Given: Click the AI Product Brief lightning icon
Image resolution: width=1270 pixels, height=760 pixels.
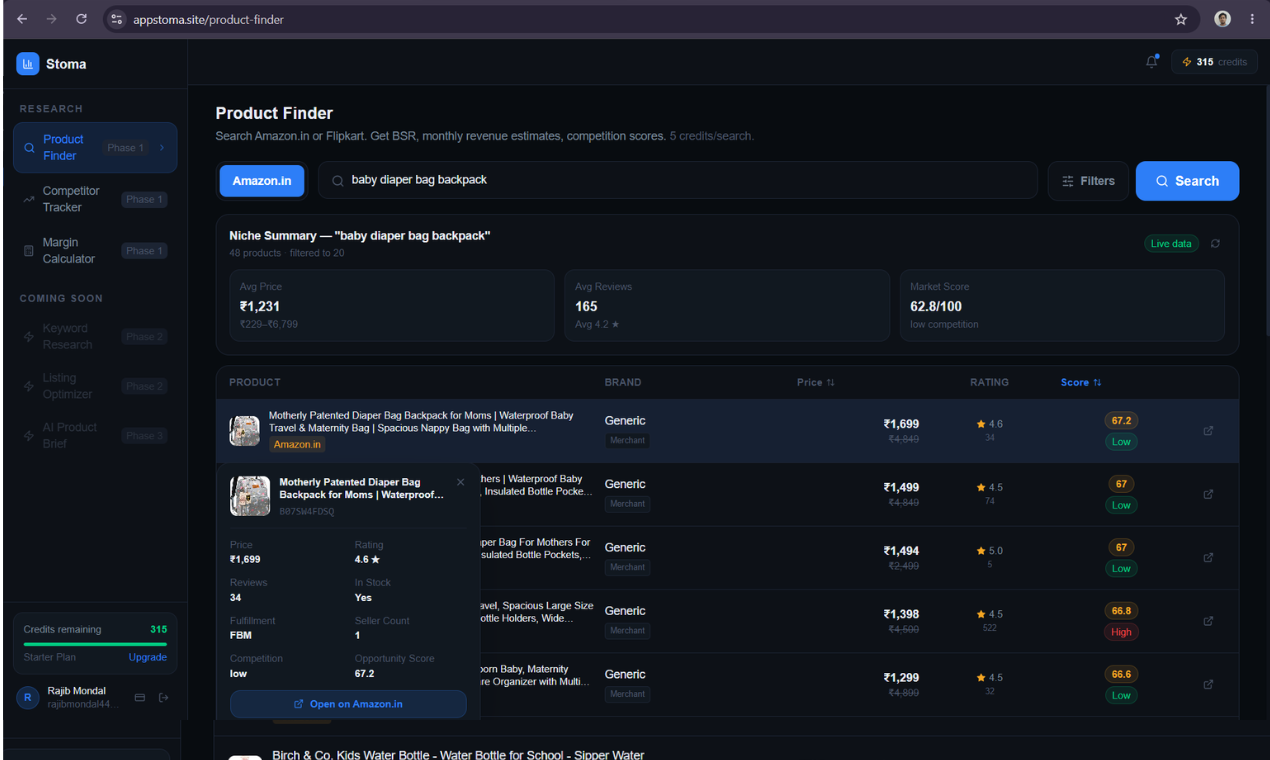Looking at the screenshot, I should tap(29, 436).
